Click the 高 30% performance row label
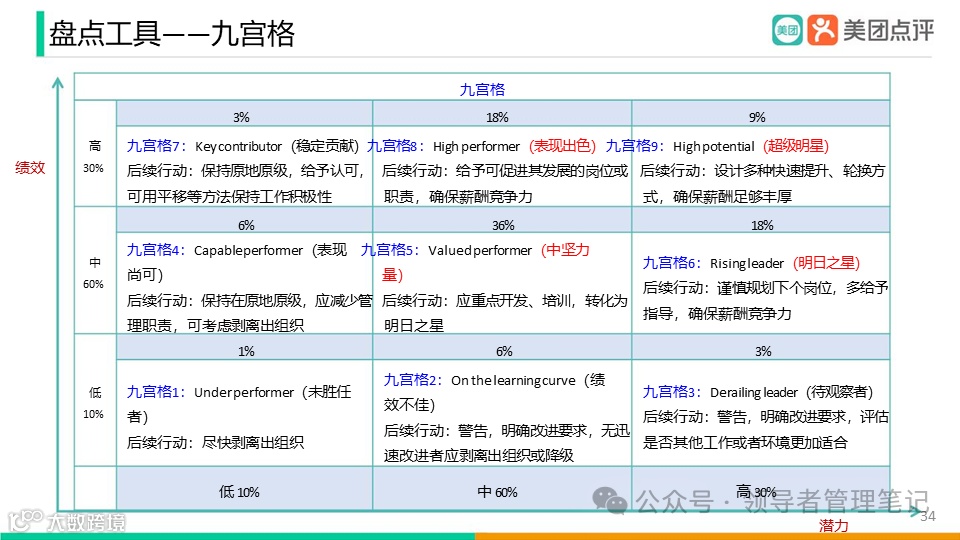The image size is (960, 540). click(94, 156)
